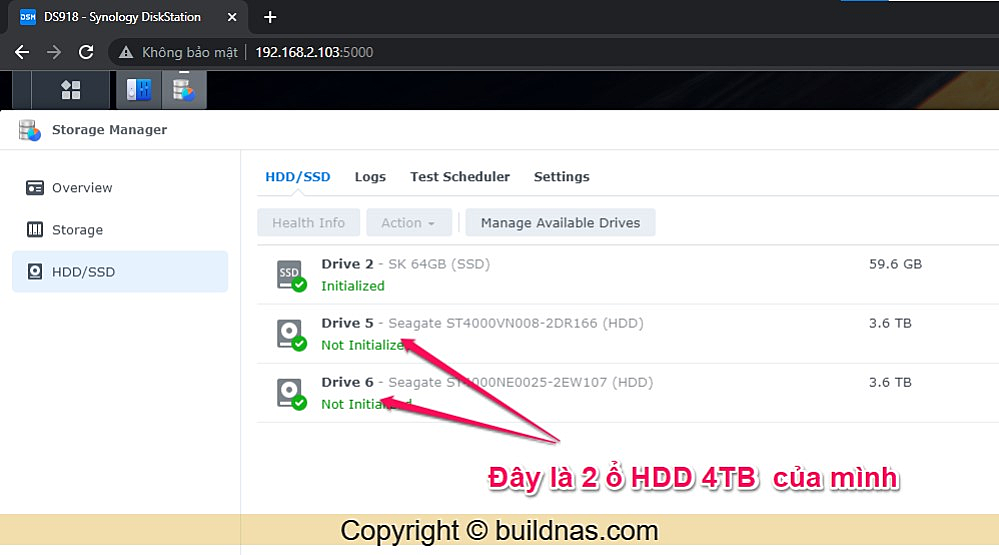The height and width of the screenshot is (555, 999).
Task: Select the Drive 2 SK 64GB row
Action: [628, 275]
